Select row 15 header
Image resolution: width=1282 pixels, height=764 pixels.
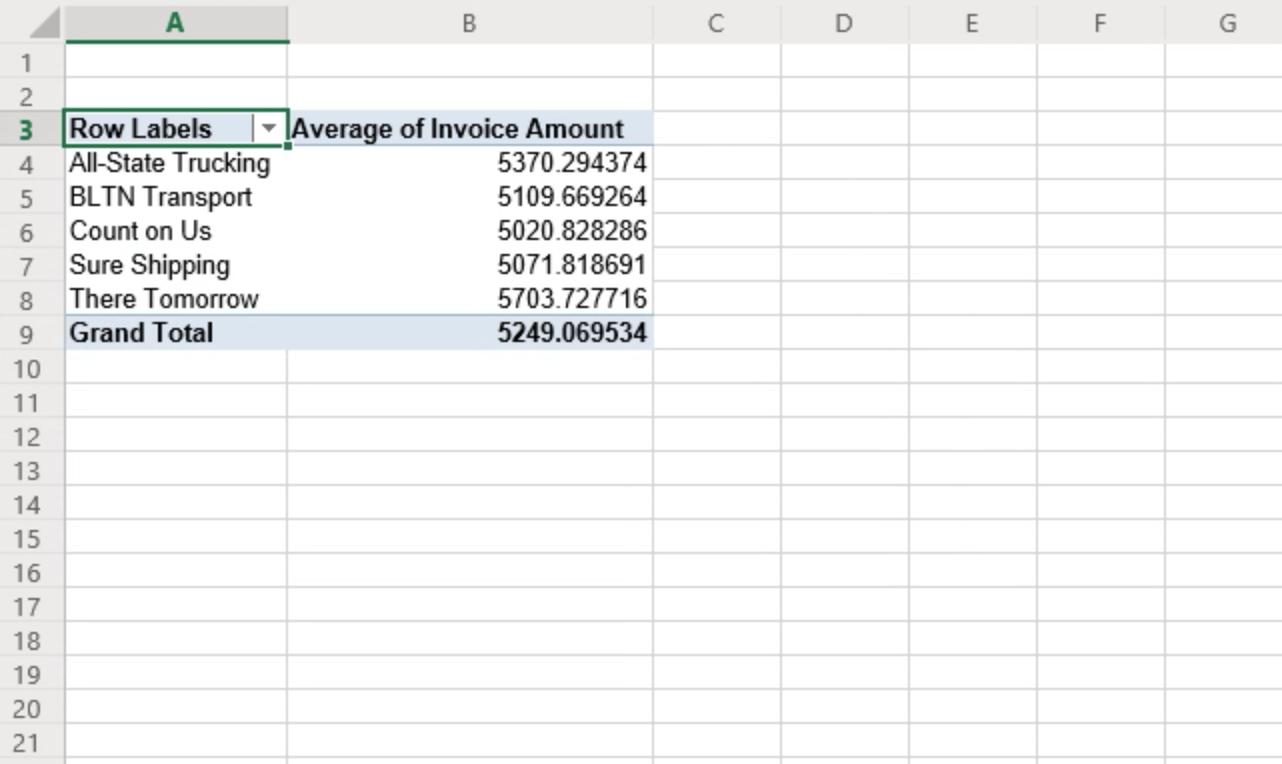pos(32,538)
